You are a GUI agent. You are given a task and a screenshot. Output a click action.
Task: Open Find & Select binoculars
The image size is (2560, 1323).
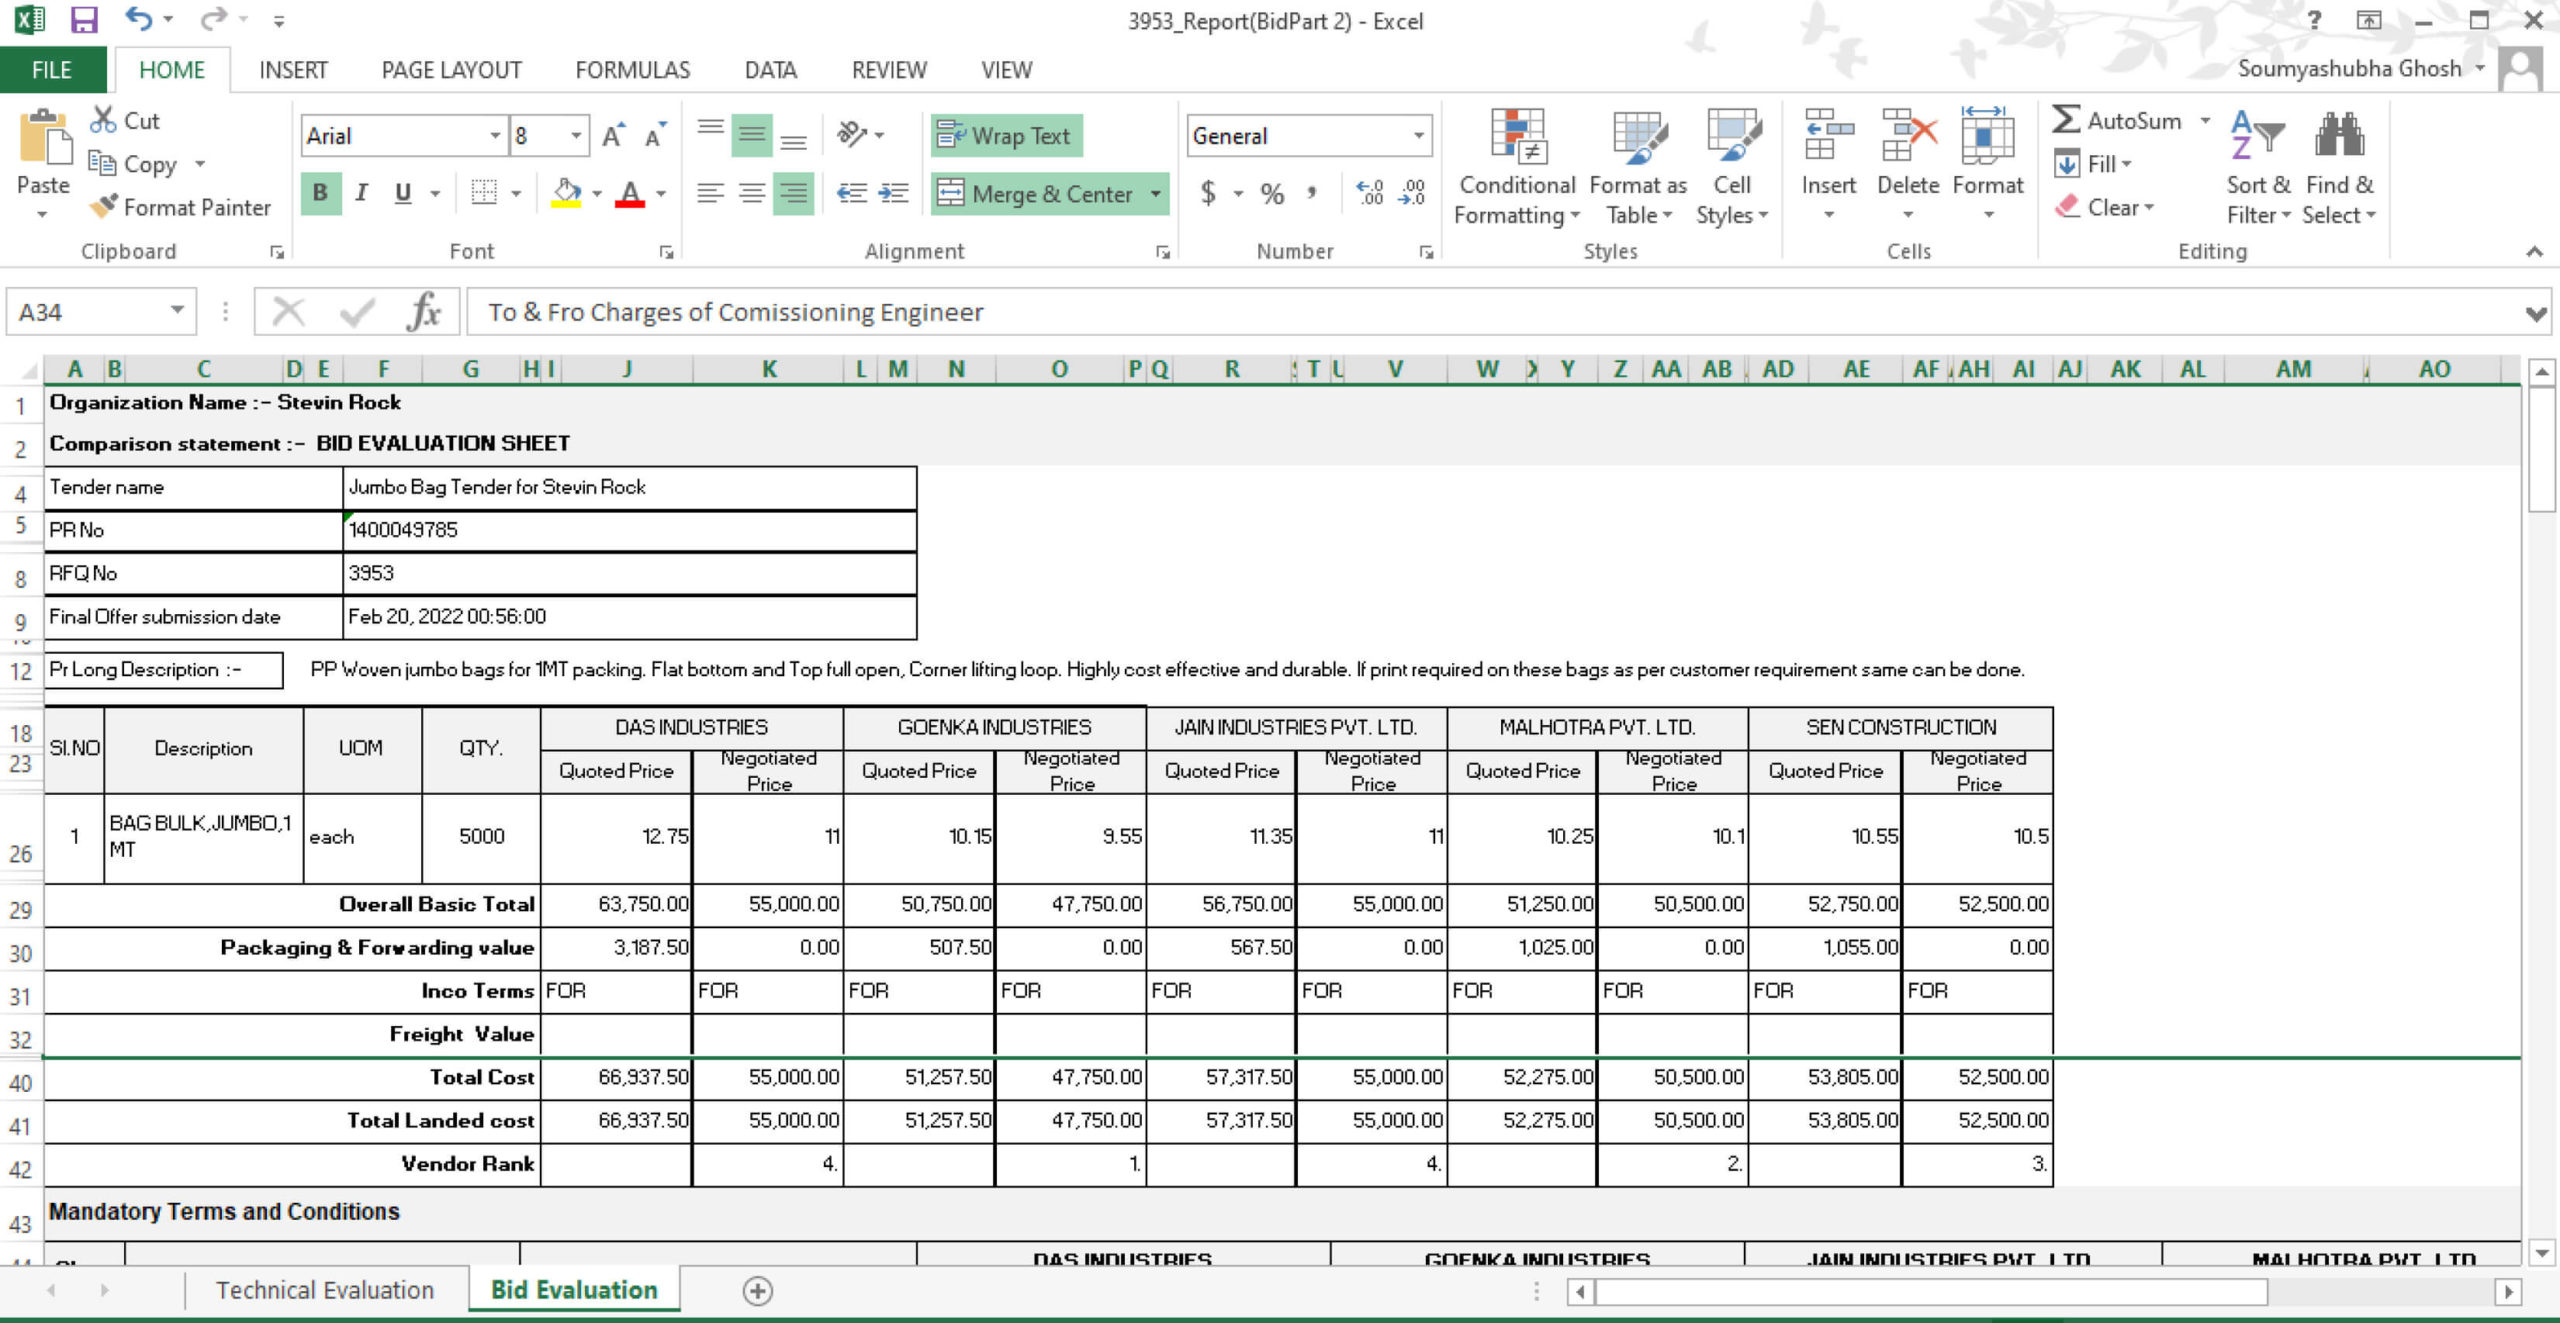coord(2339,167)
